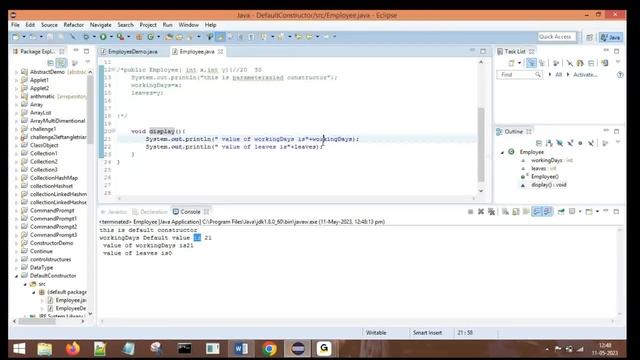Open the Source menu
Screen dimensions: 640x360
point(49,25)
